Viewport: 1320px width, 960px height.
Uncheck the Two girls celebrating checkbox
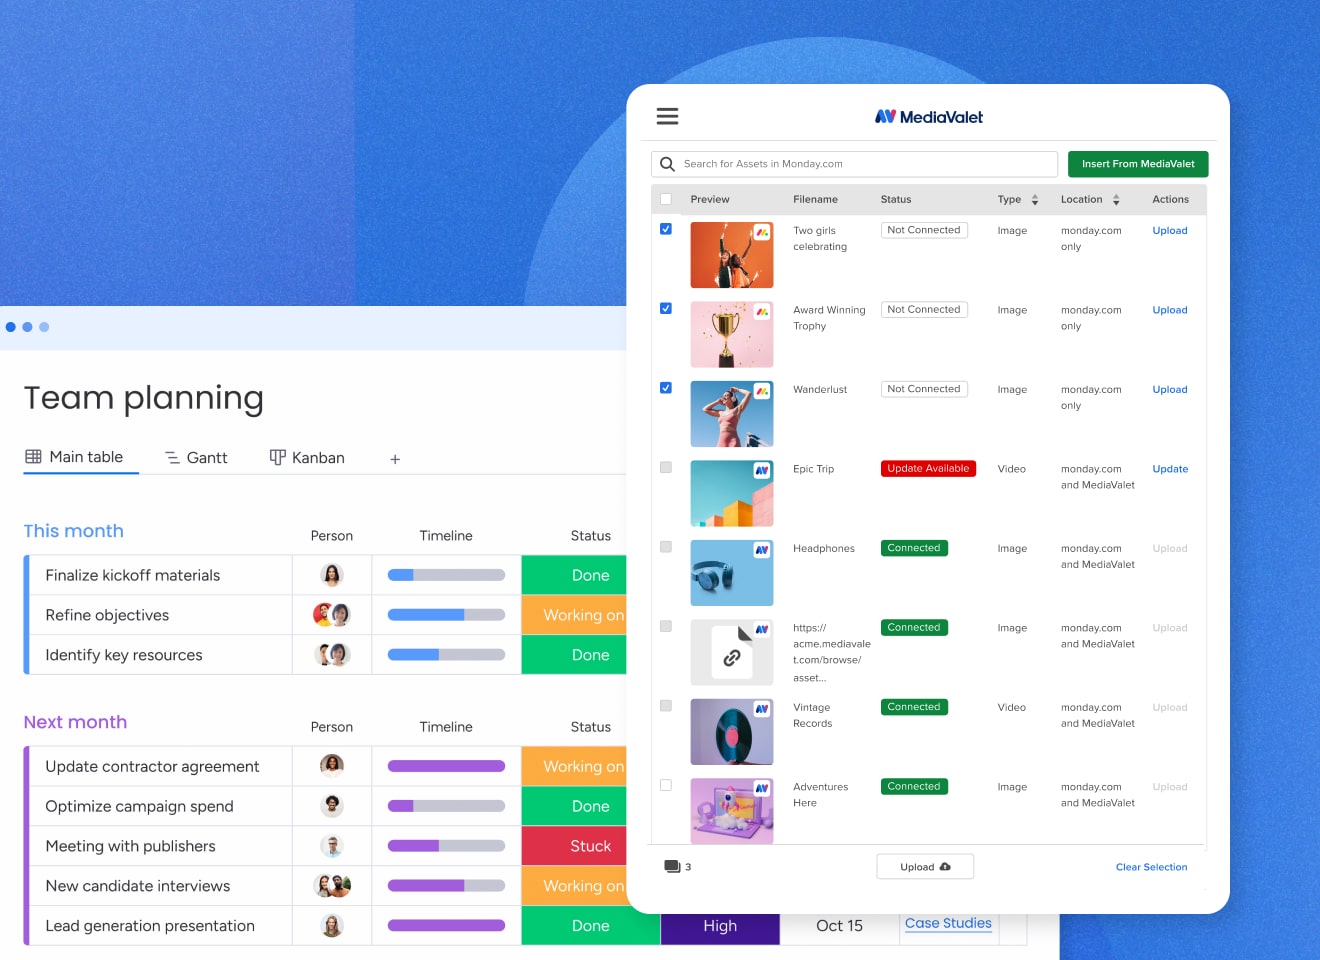[666, 229]
